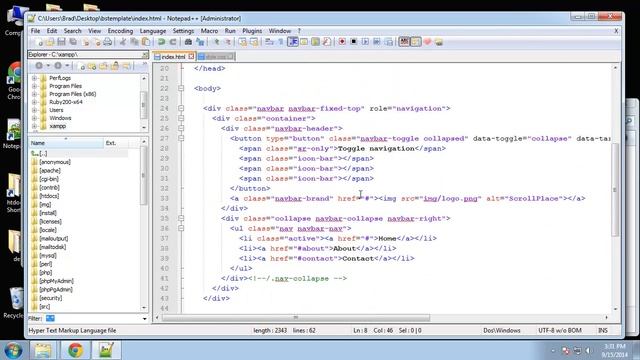Collapse the fold marker at line 24

tap(181, 108)
